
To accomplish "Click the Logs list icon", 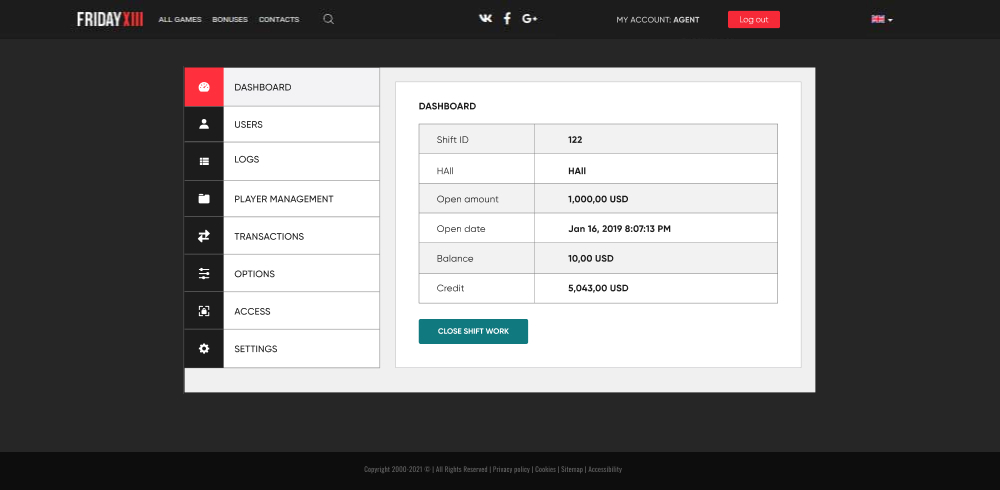I will (204, 161).
